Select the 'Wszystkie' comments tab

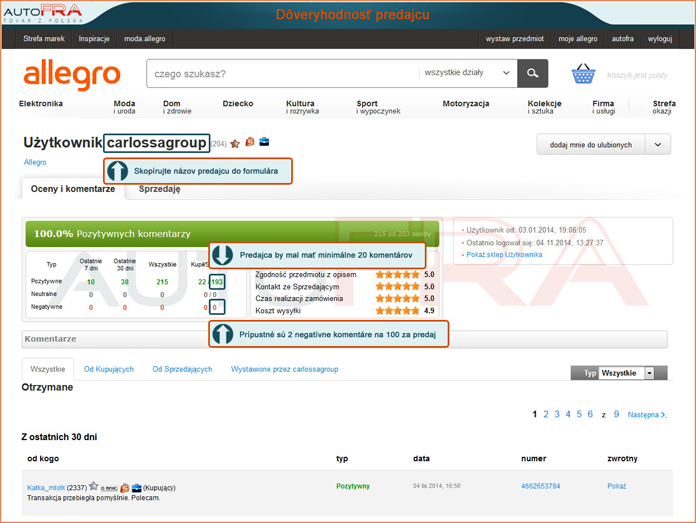48,369
